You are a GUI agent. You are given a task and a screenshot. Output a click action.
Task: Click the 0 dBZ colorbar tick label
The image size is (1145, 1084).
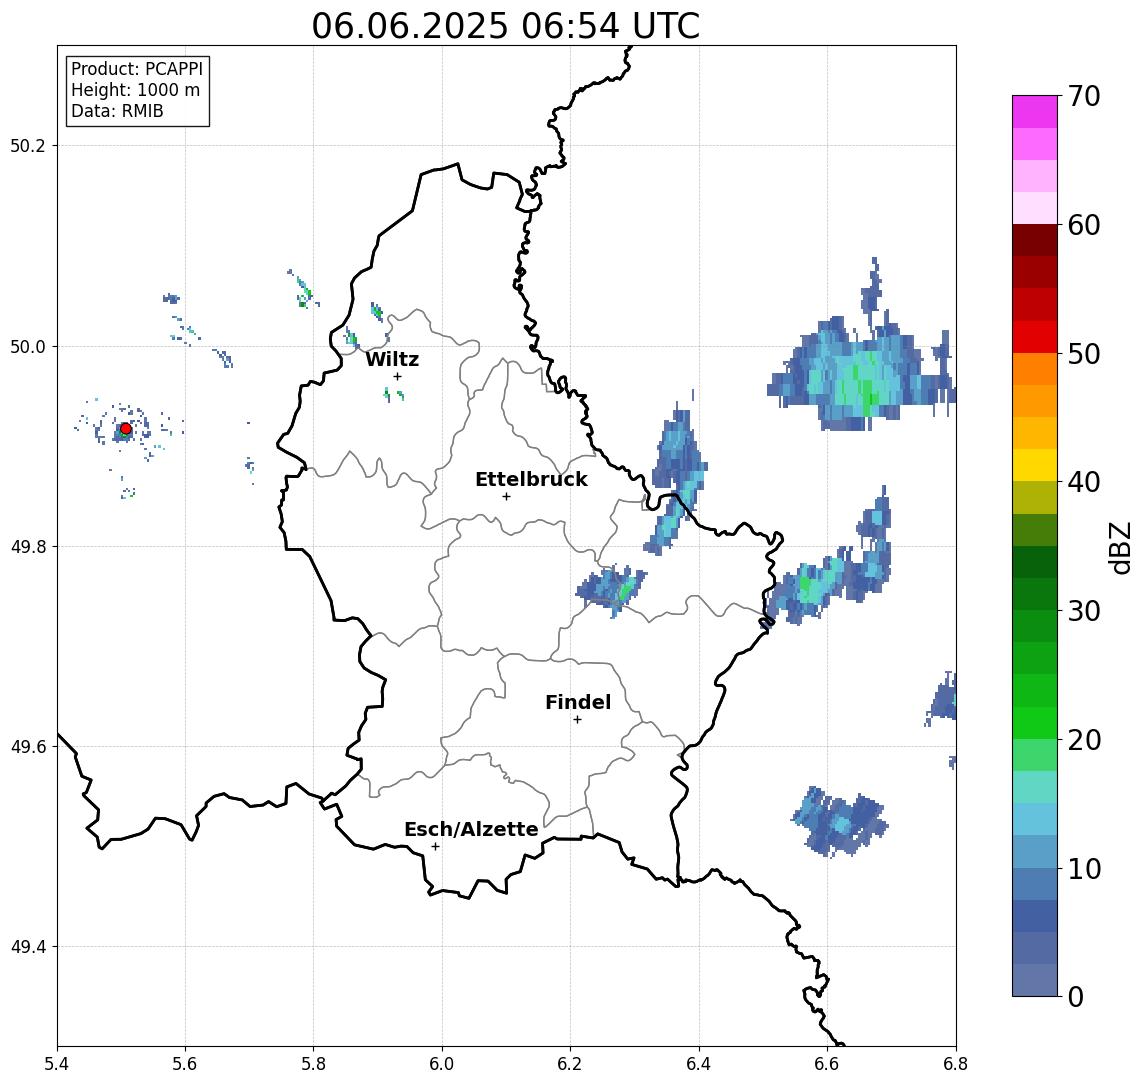pos(1076,996)
